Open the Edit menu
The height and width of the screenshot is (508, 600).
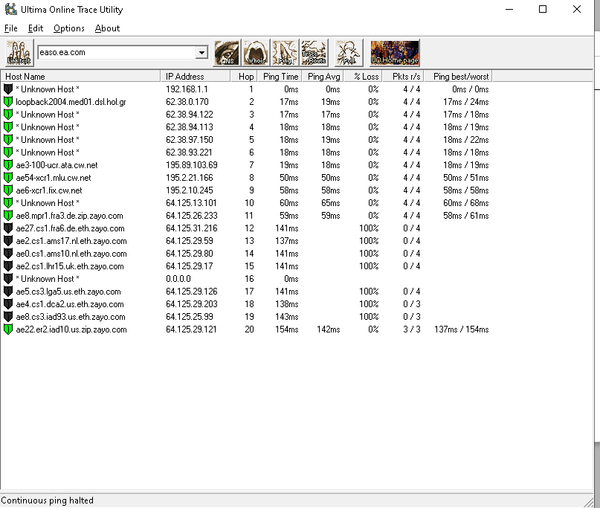36,28
